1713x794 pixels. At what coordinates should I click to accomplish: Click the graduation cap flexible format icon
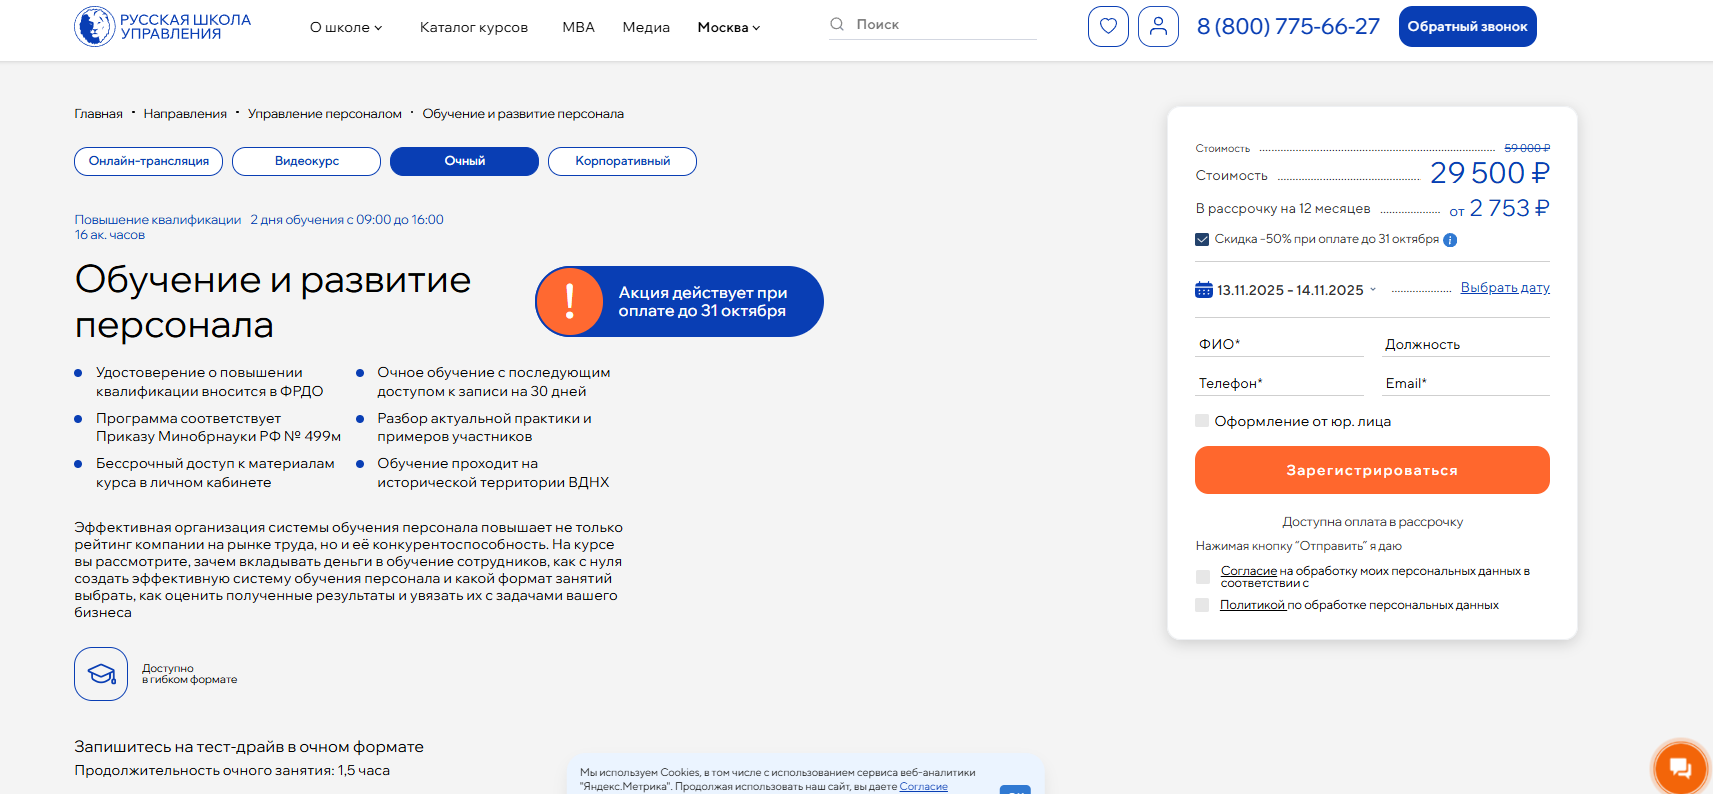(101, 674)
